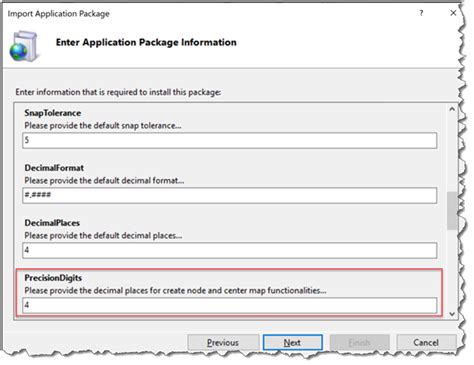Click the scrollbar up arrow

coord(452,109)
